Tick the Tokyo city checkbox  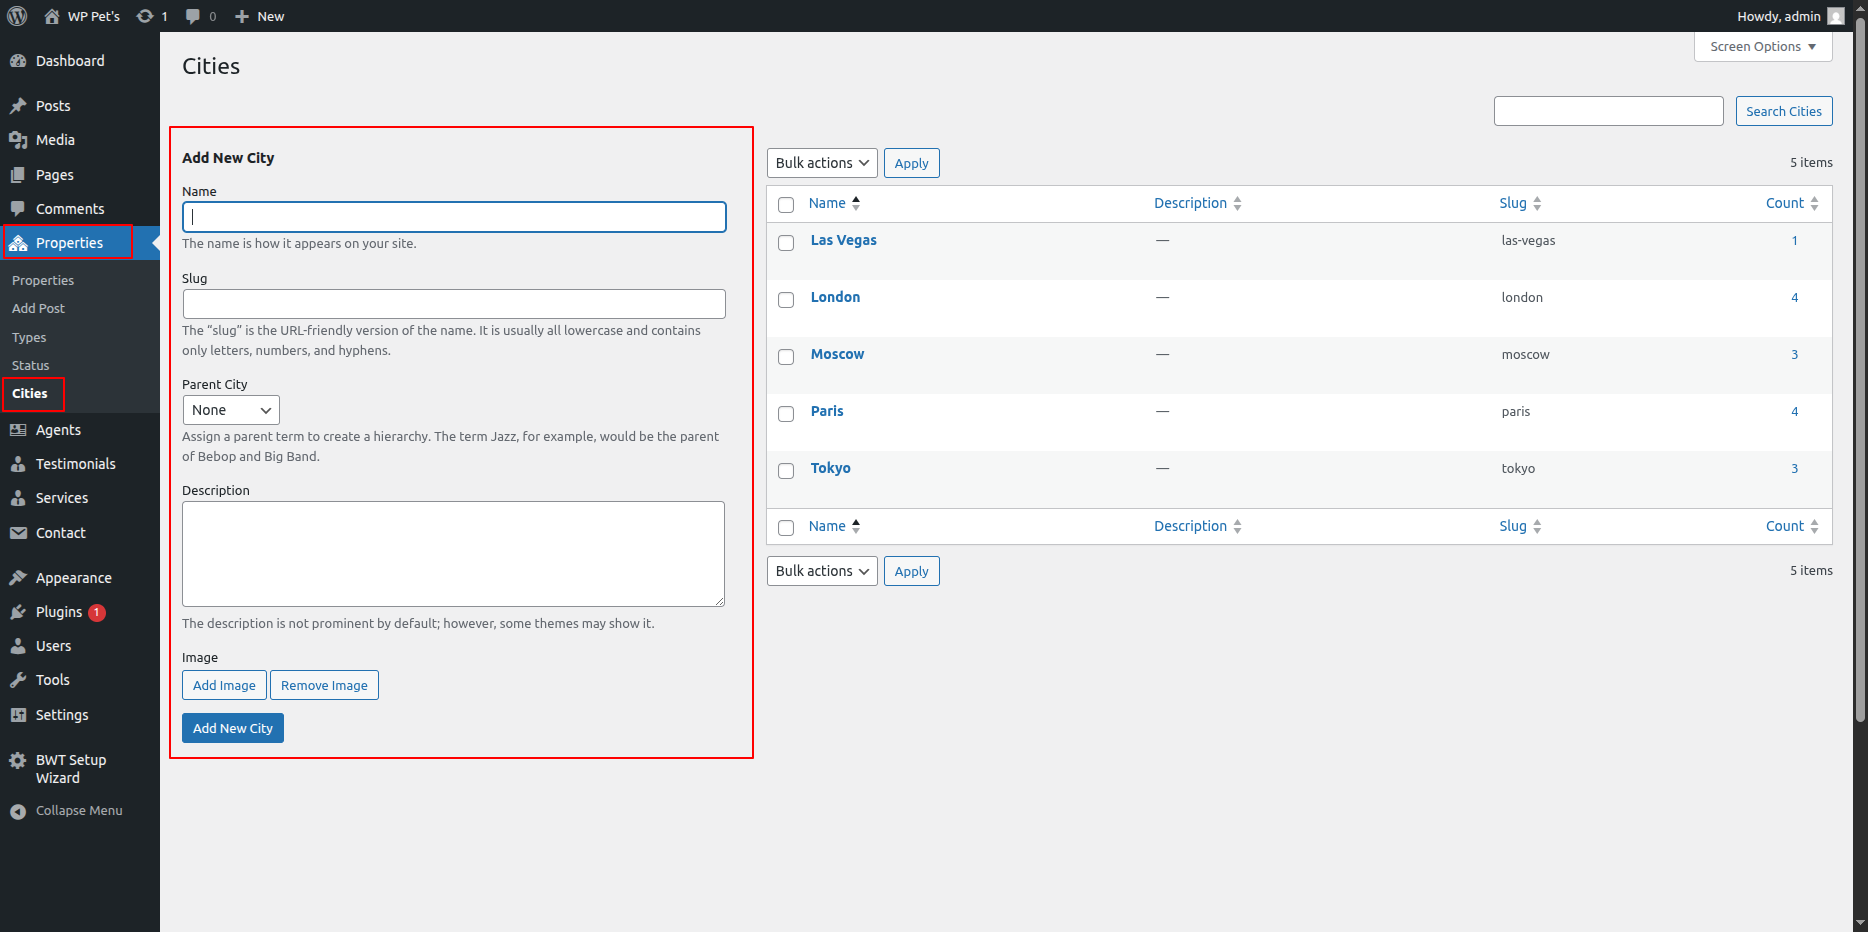[786, 471]
